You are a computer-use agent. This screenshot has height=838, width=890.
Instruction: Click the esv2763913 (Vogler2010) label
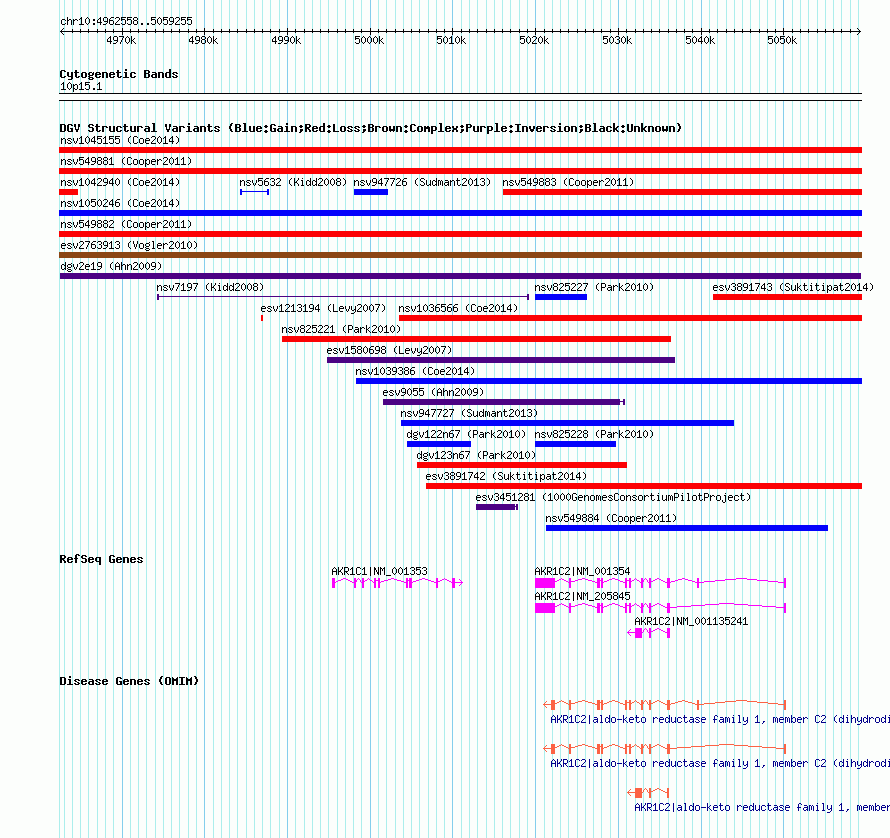[129, 245]
